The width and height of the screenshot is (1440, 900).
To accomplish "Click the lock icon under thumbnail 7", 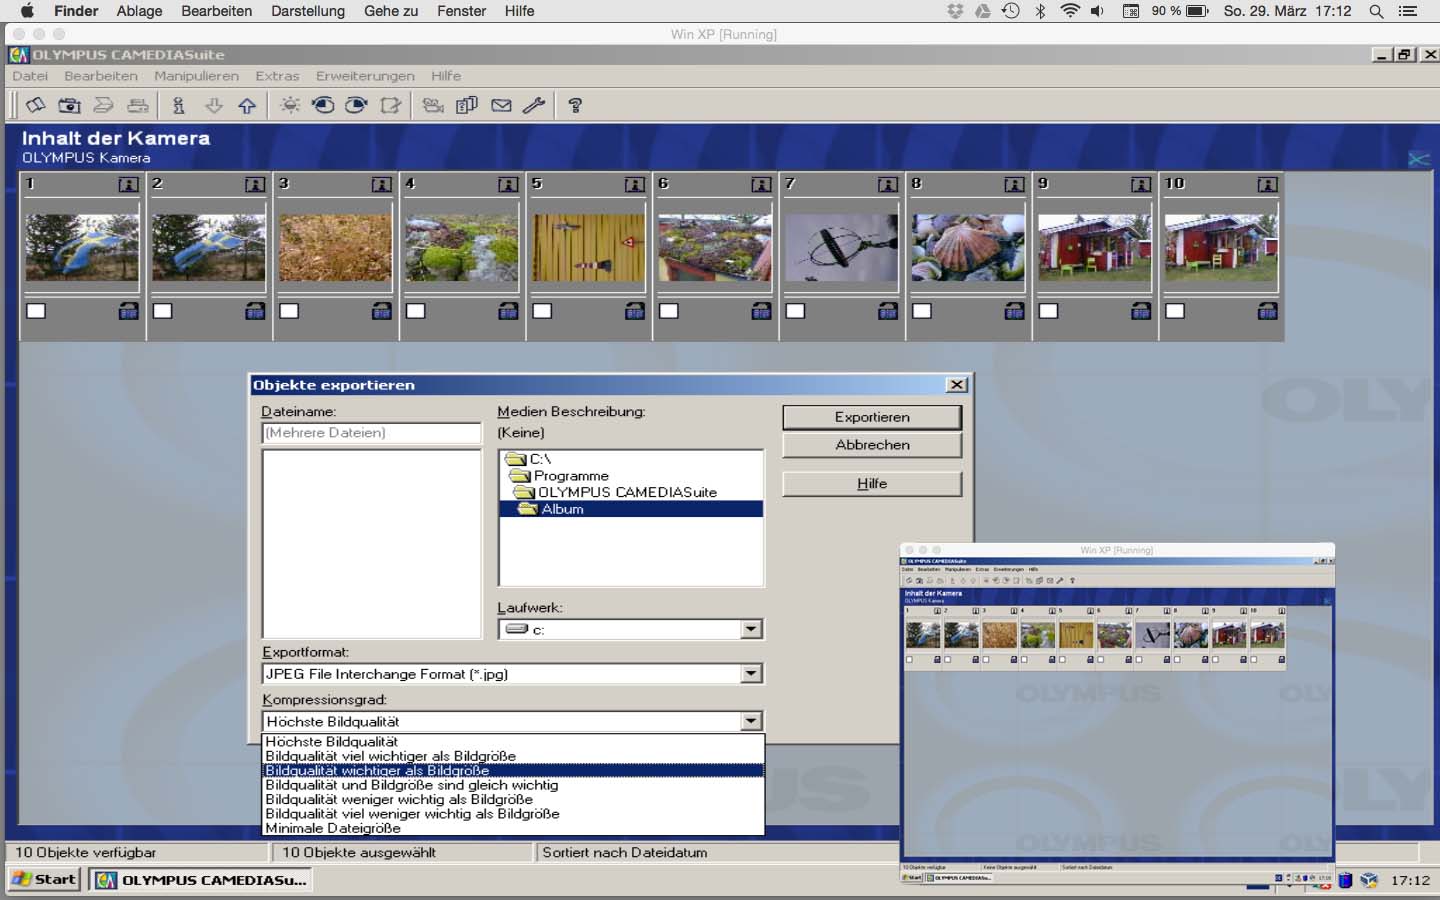I will pos(887,311).
